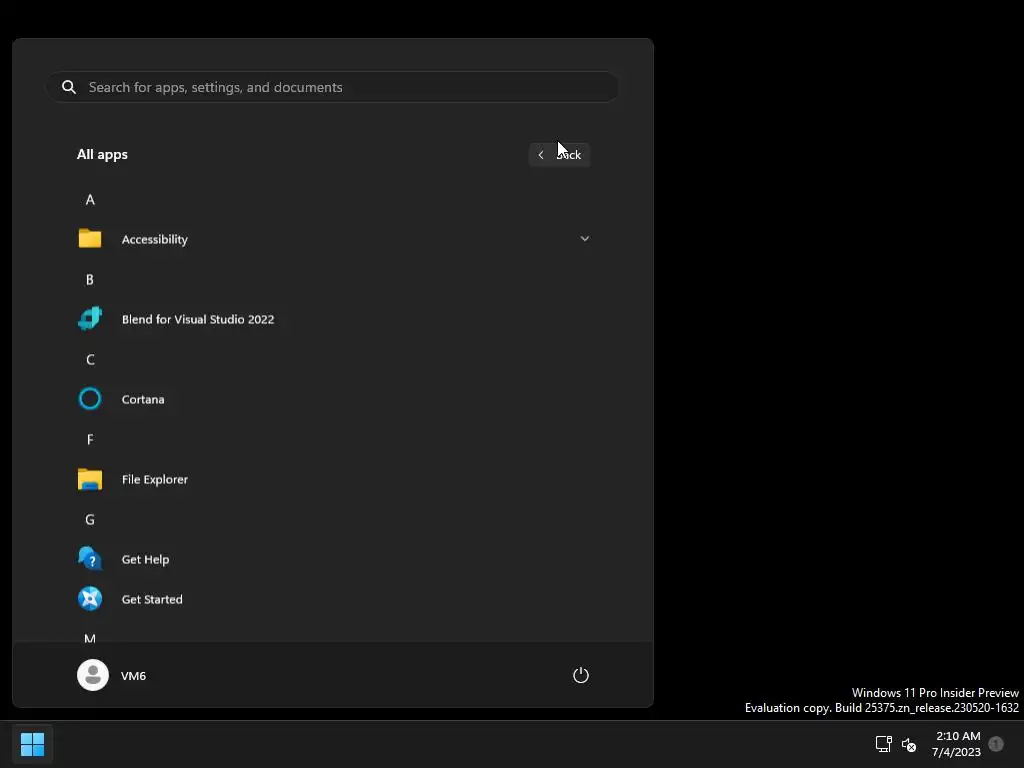This screenshot has width=1024, height=768.
Task: Jump using letter header G
Action: pos(90,520)
